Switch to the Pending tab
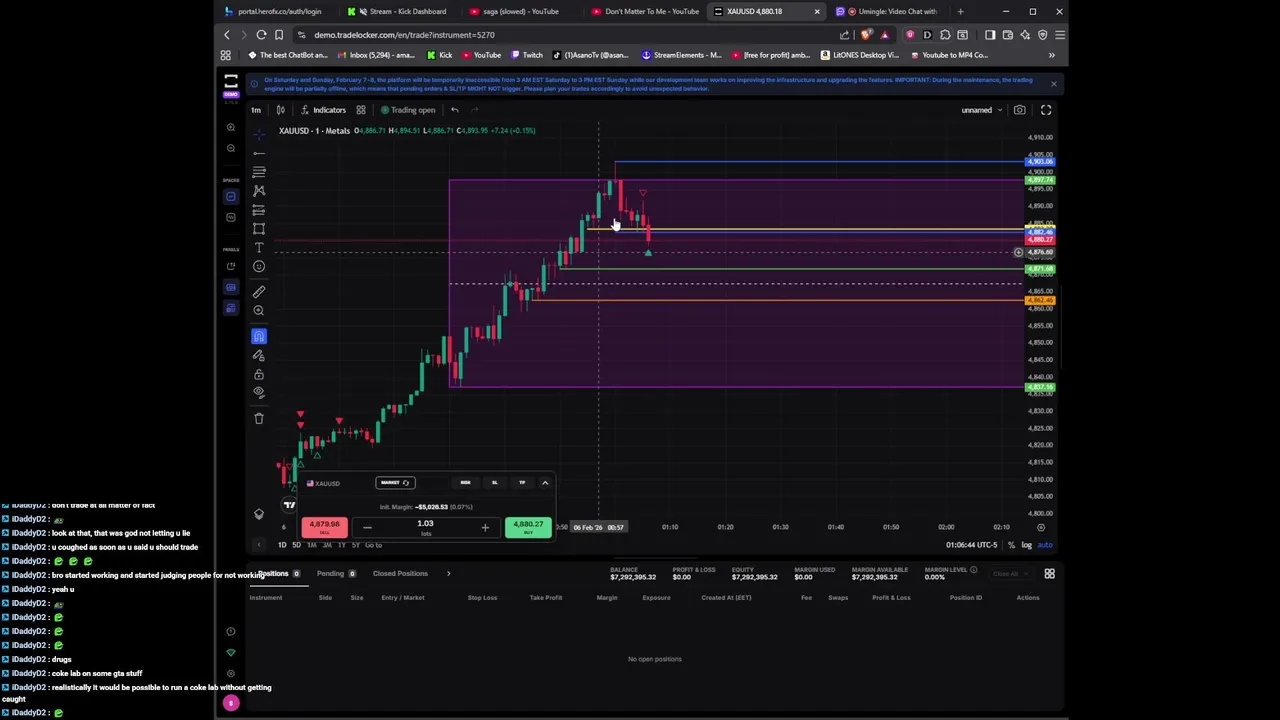This screenshot has height=720, width=1280. (x=335, y=574)
